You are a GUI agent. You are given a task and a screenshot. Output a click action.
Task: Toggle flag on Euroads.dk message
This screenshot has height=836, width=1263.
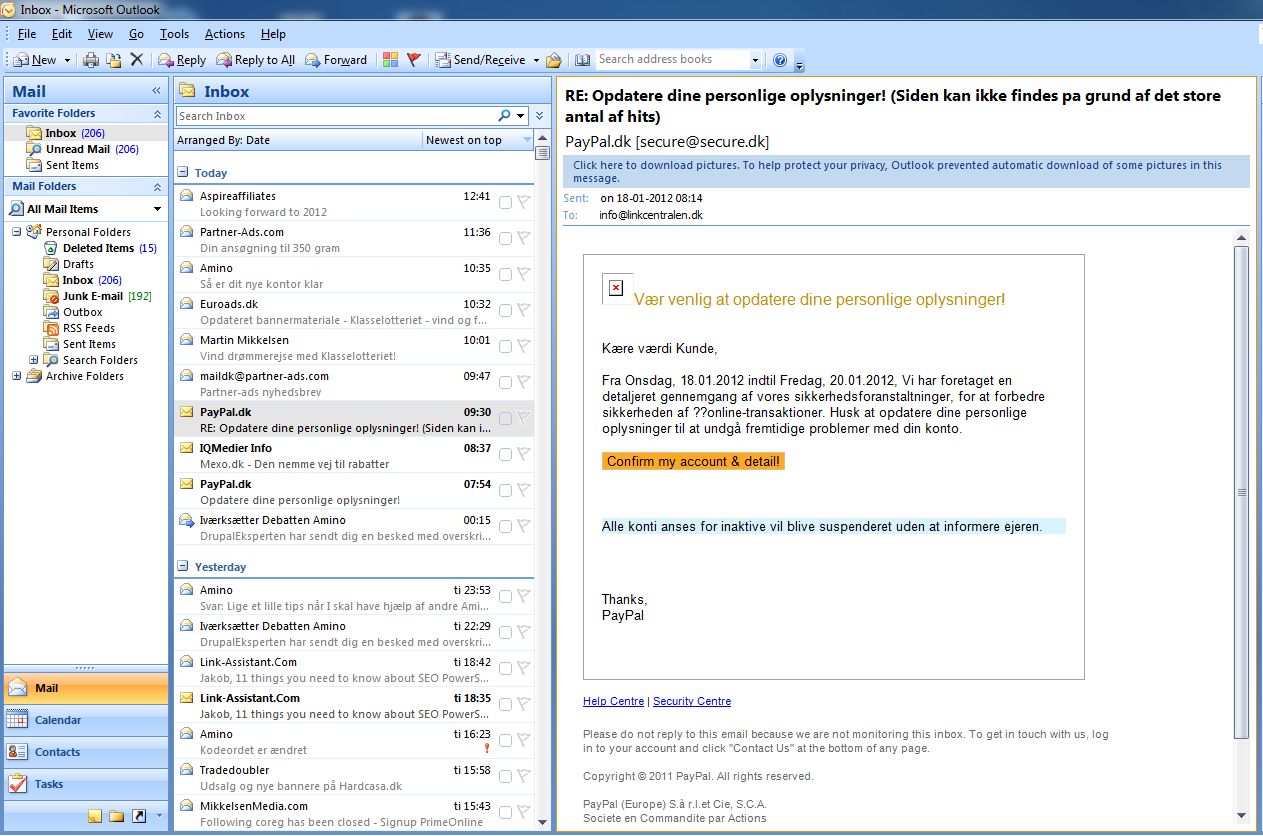524,311
